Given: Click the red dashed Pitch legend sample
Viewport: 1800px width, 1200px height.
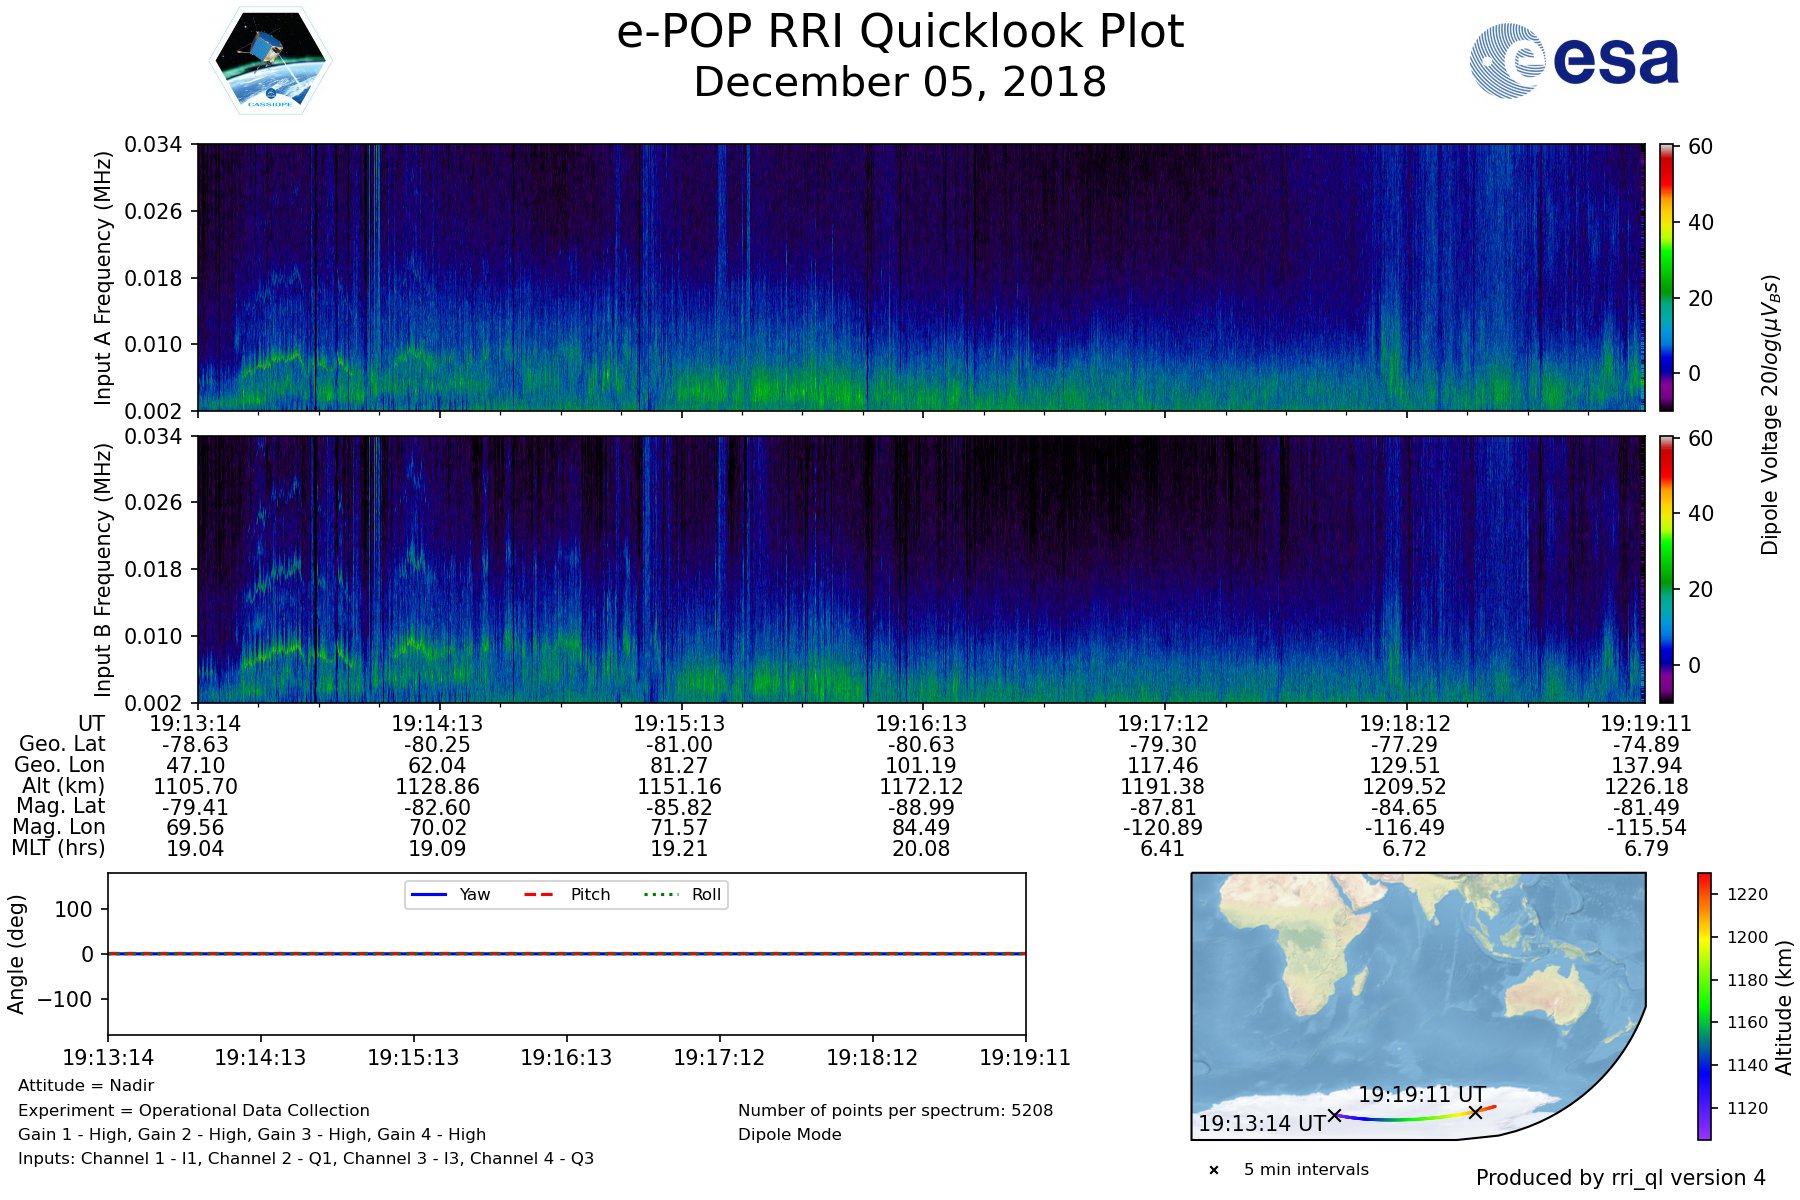Looking at the screenshot, I should (539, 895).
